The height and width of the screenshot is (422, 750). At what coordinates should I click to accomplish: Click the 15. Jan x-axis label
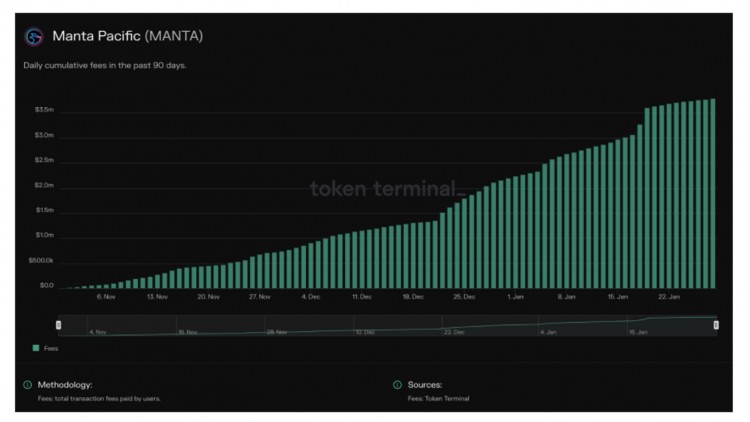click(x=618, y=297)
